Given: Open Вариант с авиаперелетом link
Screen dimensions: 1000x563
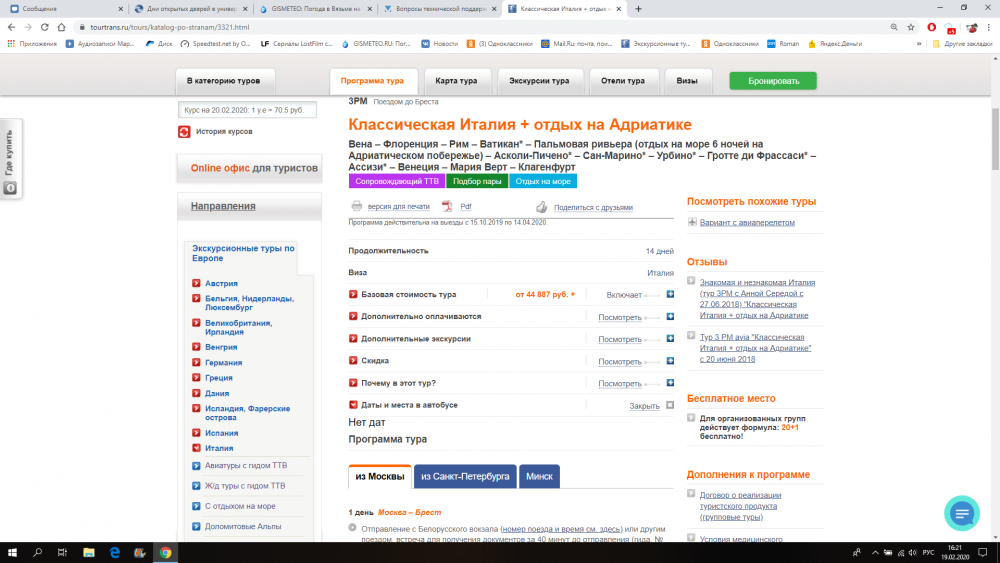Looking at the screenshot, I should [x=747, y=223].
